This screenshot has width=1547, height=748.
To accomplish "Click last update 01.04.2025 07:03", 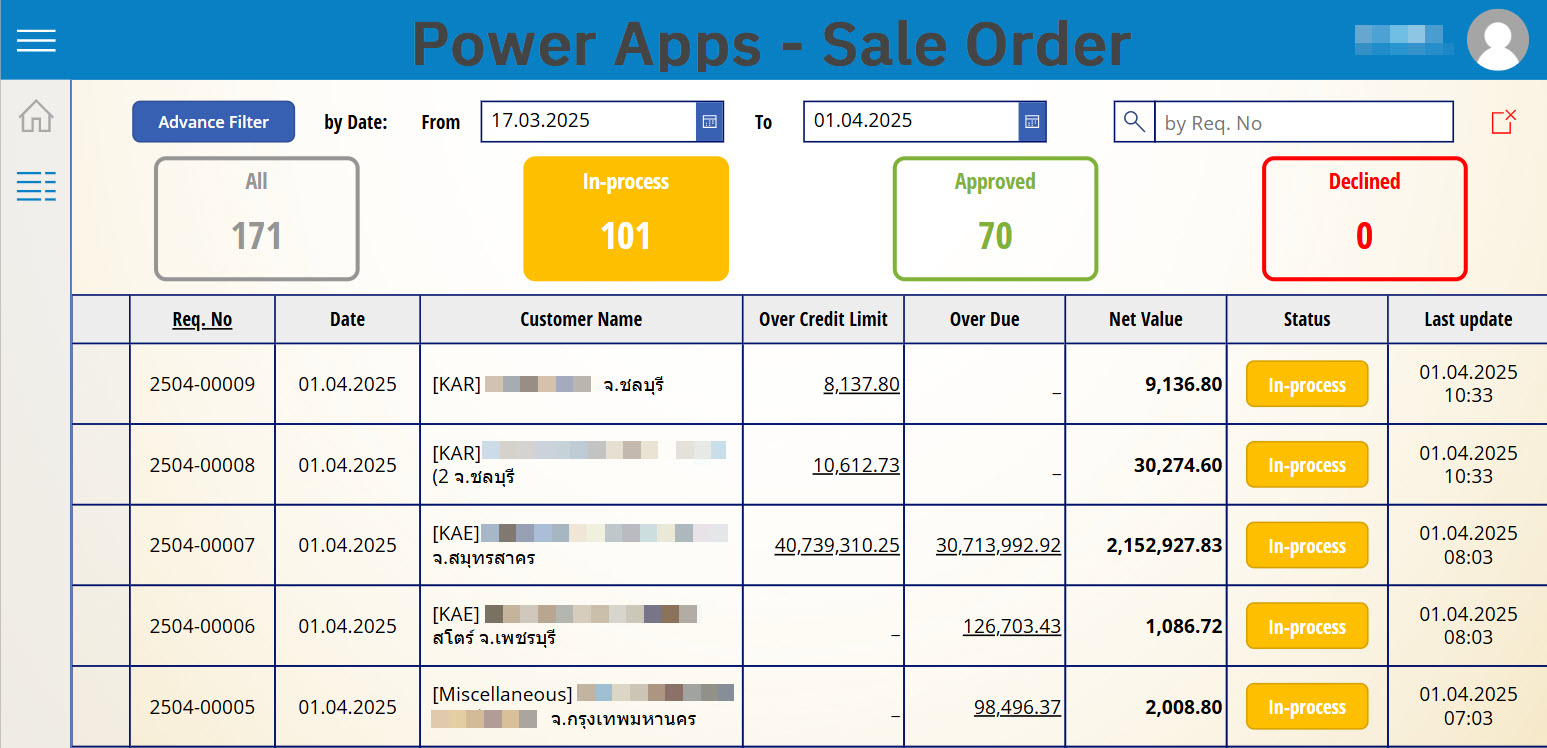I will 1468,706.
